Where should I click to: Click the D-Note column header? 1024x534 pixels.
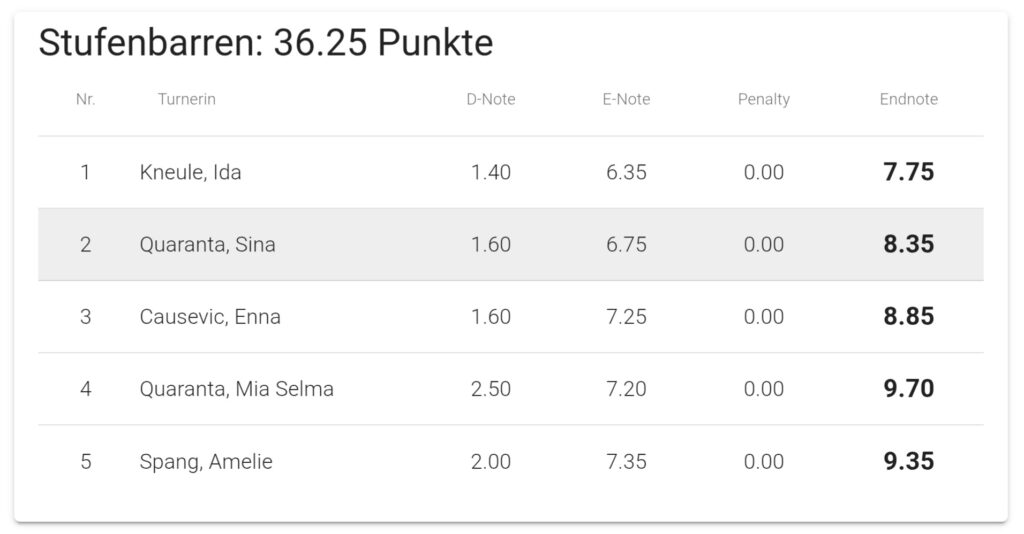[x=490, y=99]
